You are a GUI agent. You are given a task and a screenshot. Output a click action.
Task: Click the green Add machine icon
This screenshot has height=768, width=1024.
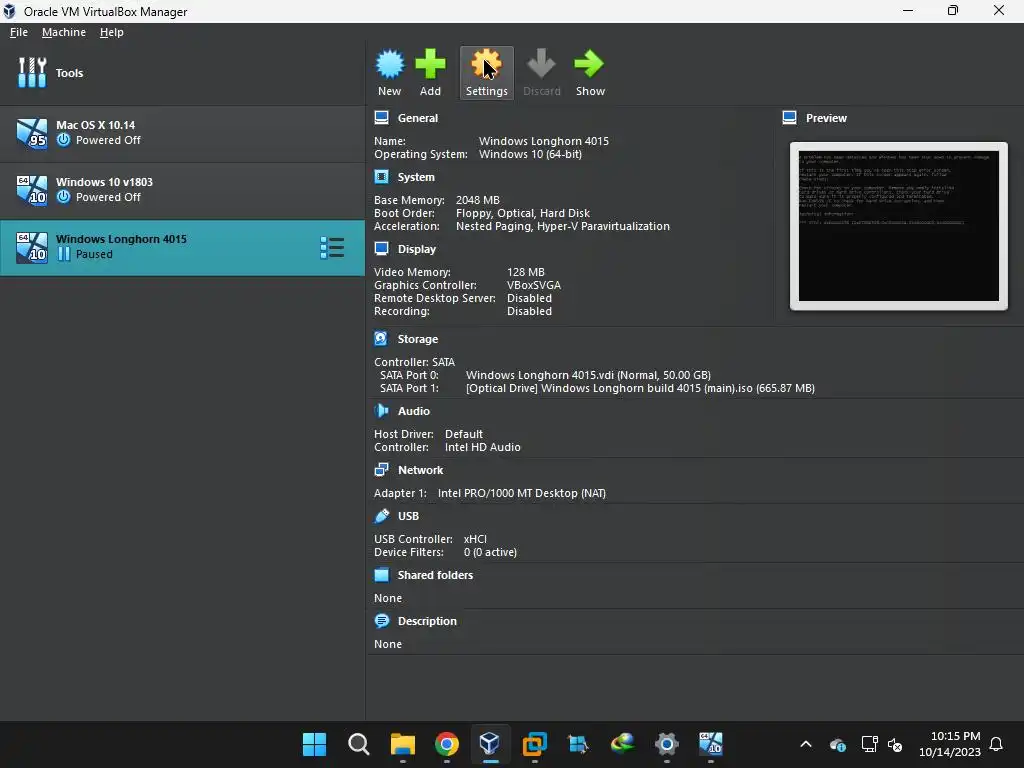click(x=430, y=65)
